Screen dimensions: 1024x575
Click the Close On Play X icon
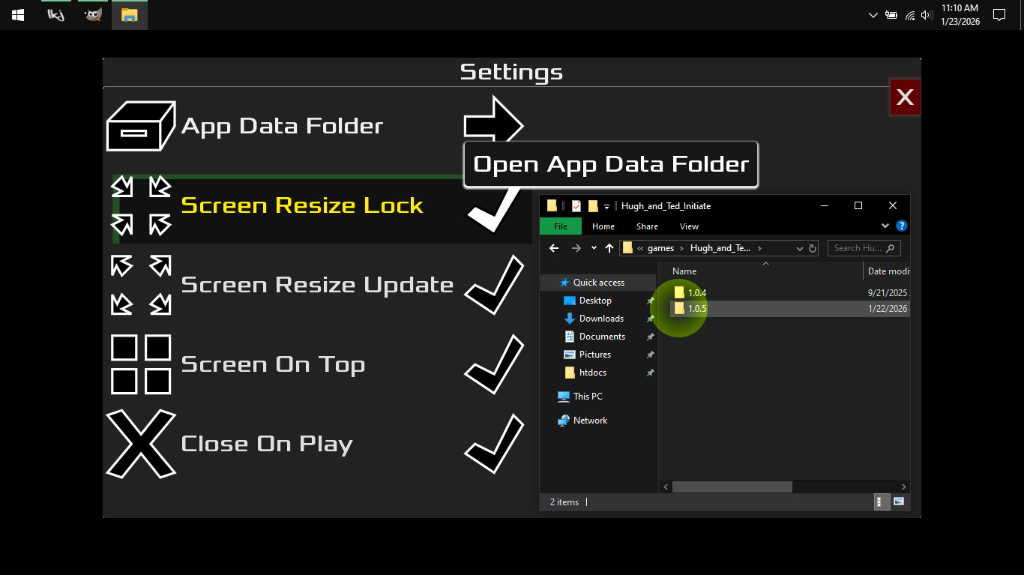[141, 444]
